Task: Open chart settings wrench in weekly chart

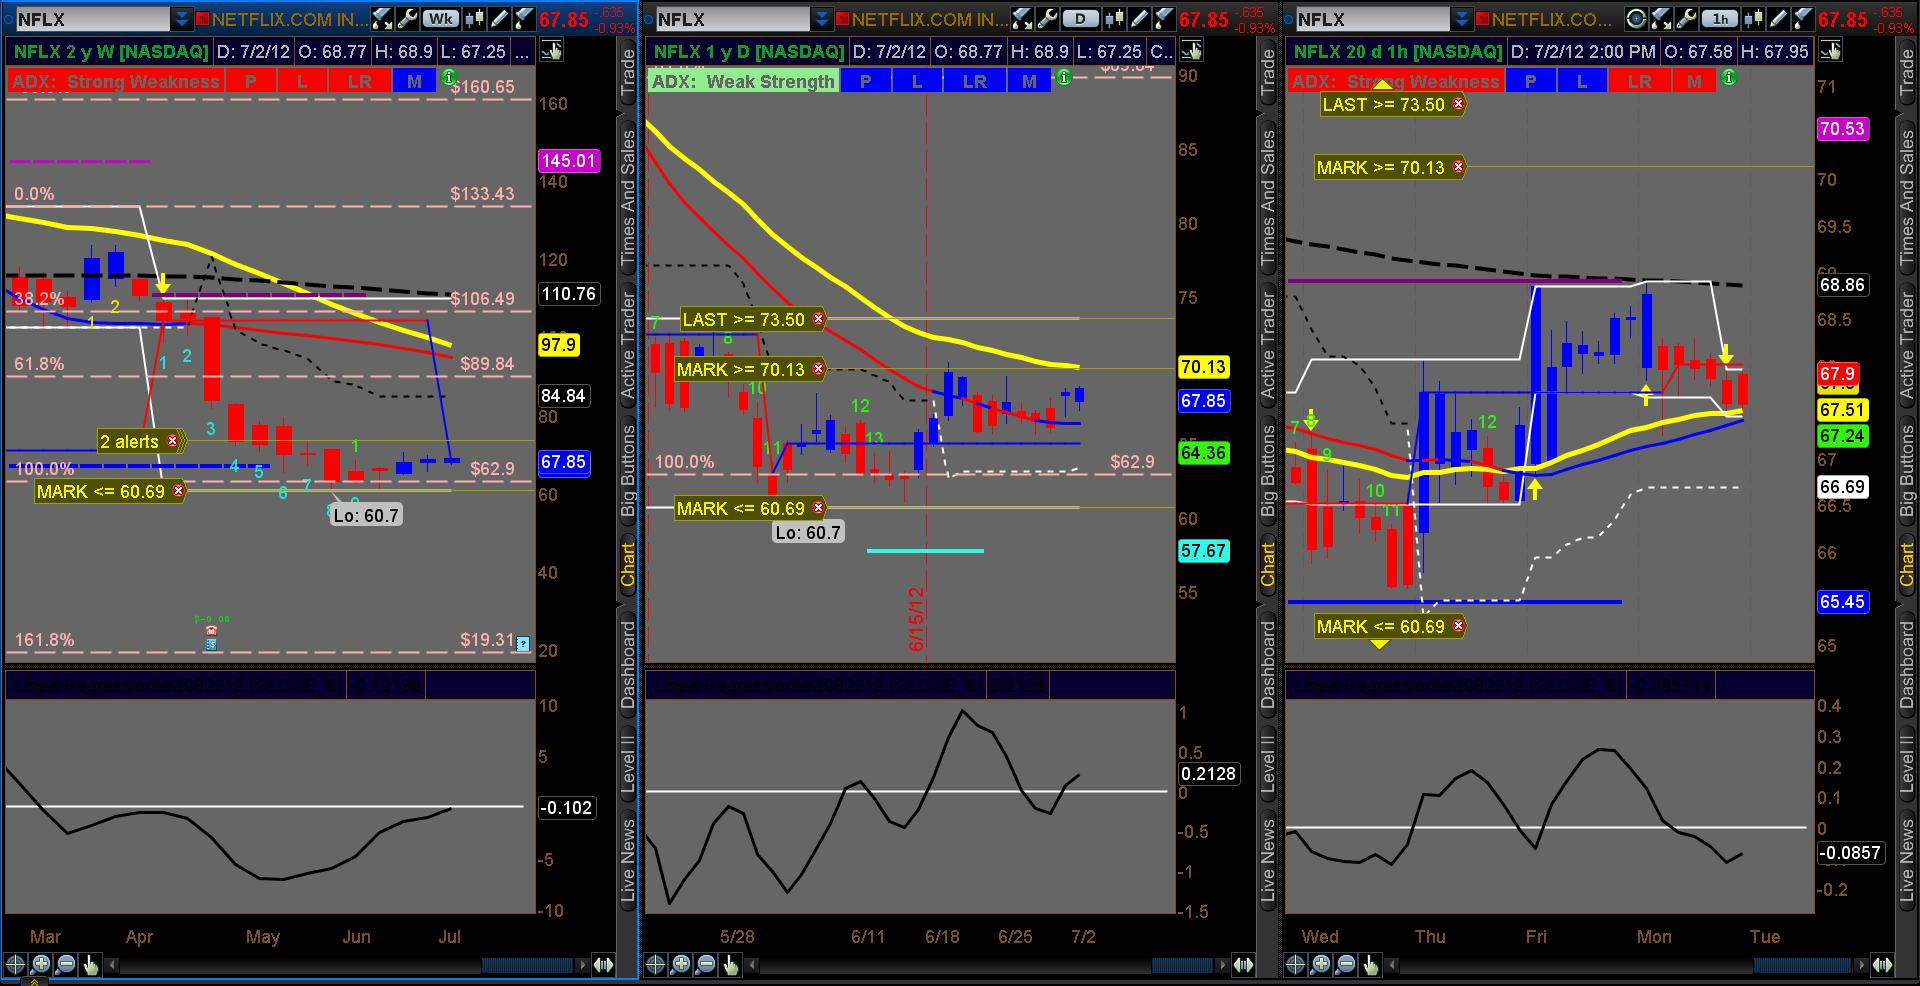Action: (x=407, y=19)
